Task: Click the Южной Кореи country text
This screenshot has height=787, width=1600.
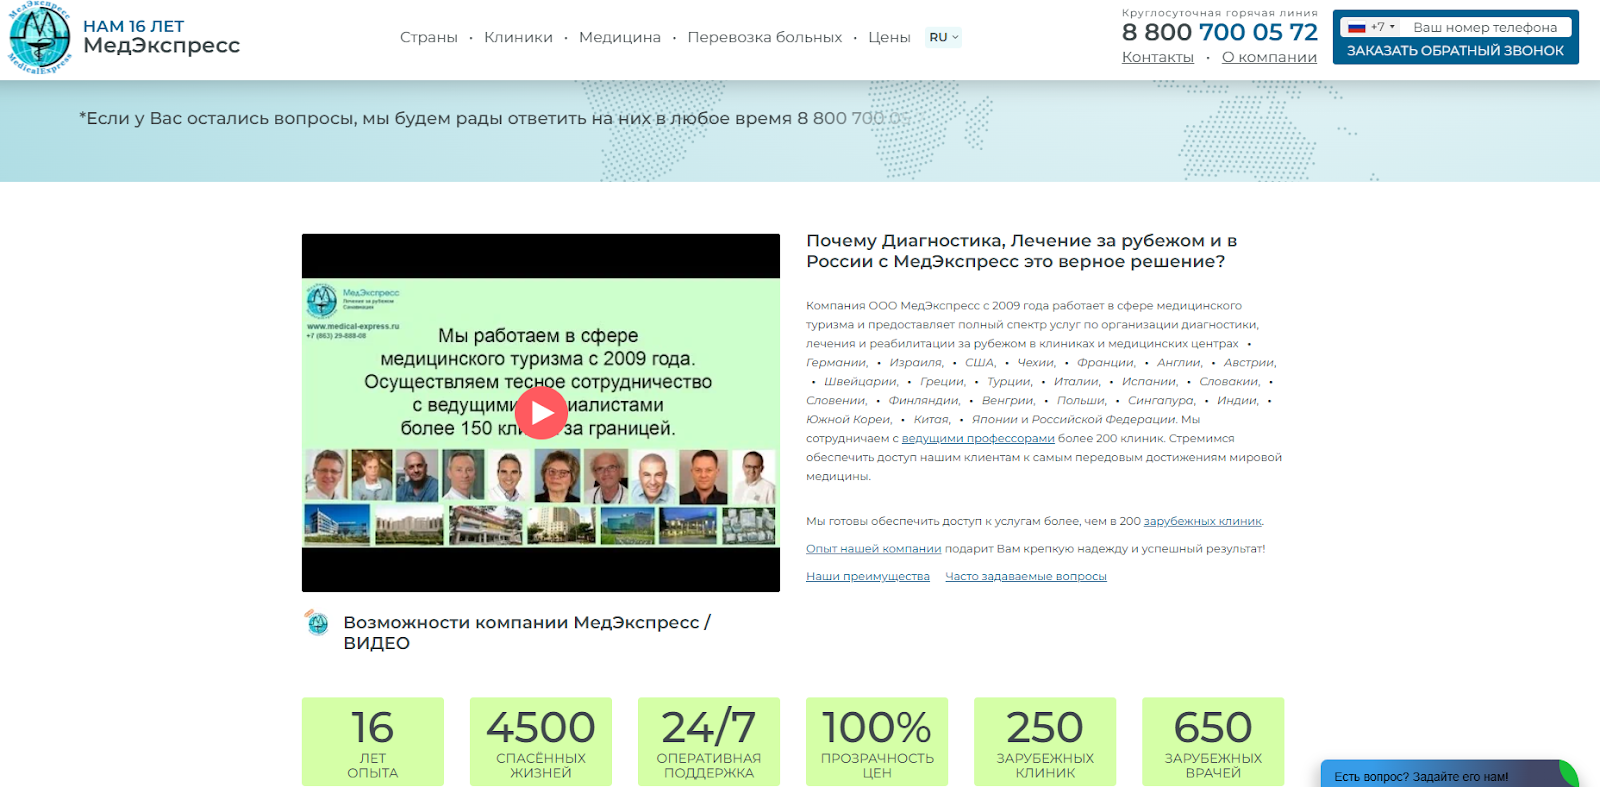Action: coord(849,419)
